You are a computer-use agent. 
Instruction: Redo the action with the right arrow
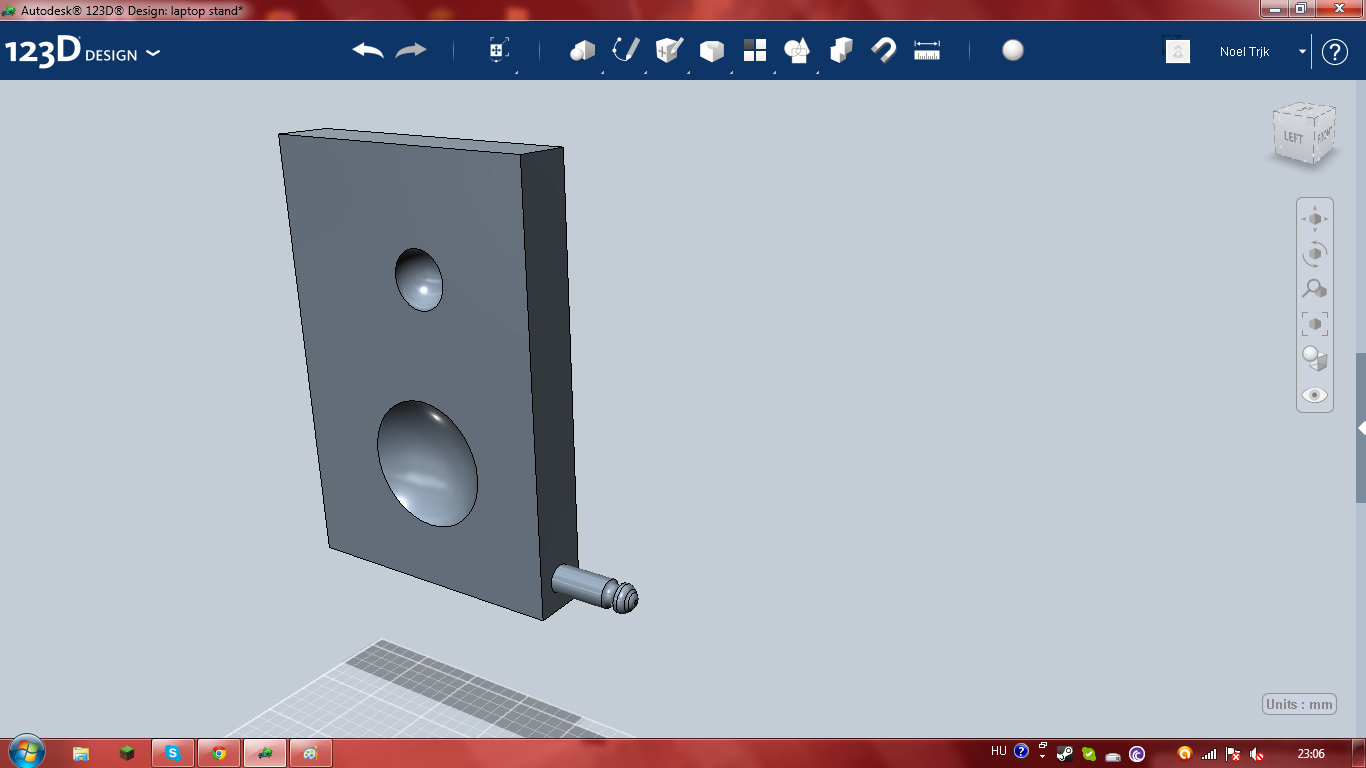411,51
